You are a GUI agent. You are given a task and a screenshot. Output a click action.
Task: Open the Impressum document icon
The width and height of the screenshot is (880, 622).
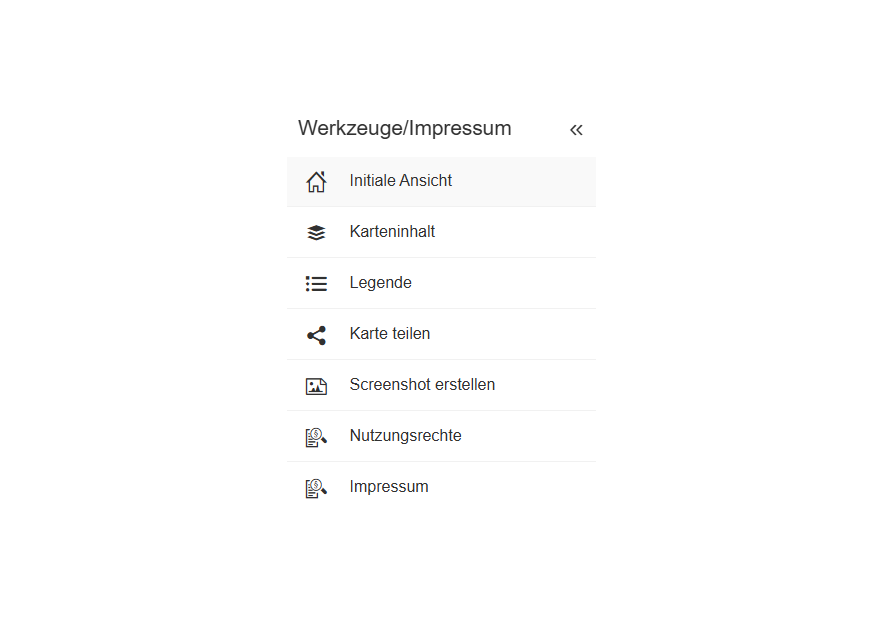click(316, 487)
